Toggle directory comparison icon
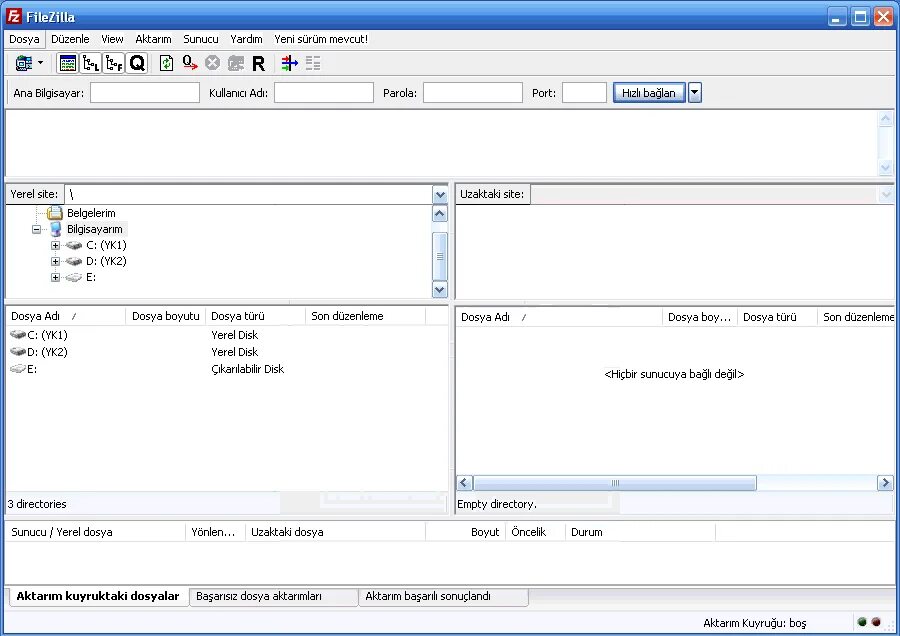Image resolution: width=900 pixels, height=636 pixels. tap(313, 63)
